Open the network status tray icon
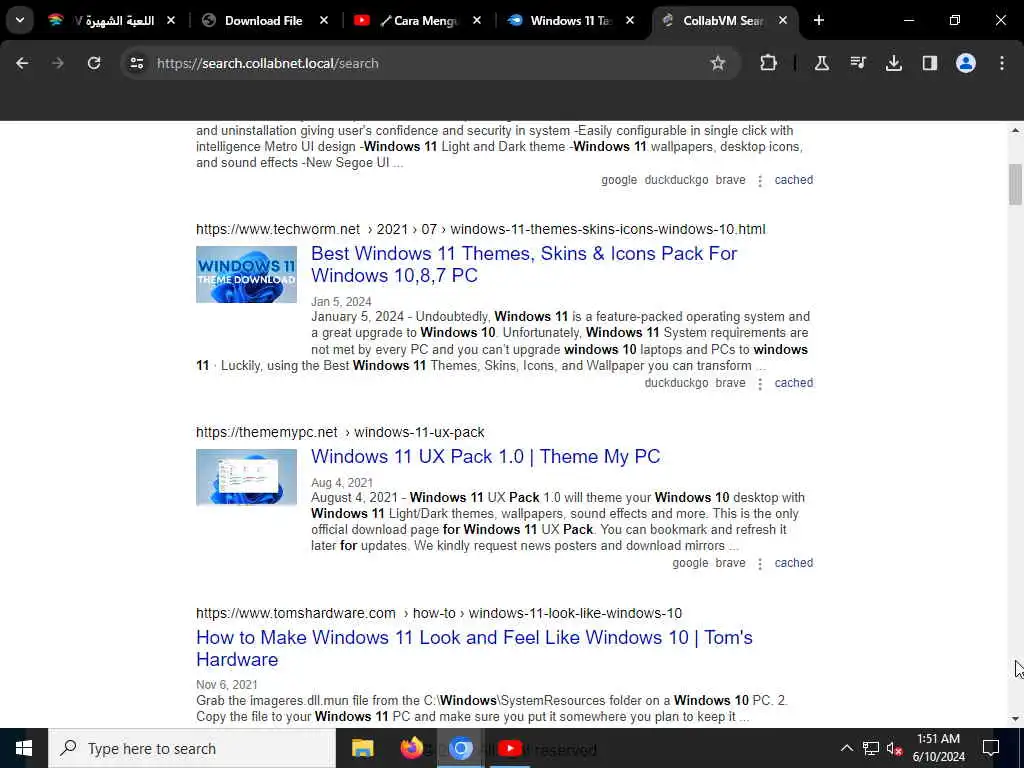The height and width of the screenshot is (768, 1024). (x=870, y=748)
